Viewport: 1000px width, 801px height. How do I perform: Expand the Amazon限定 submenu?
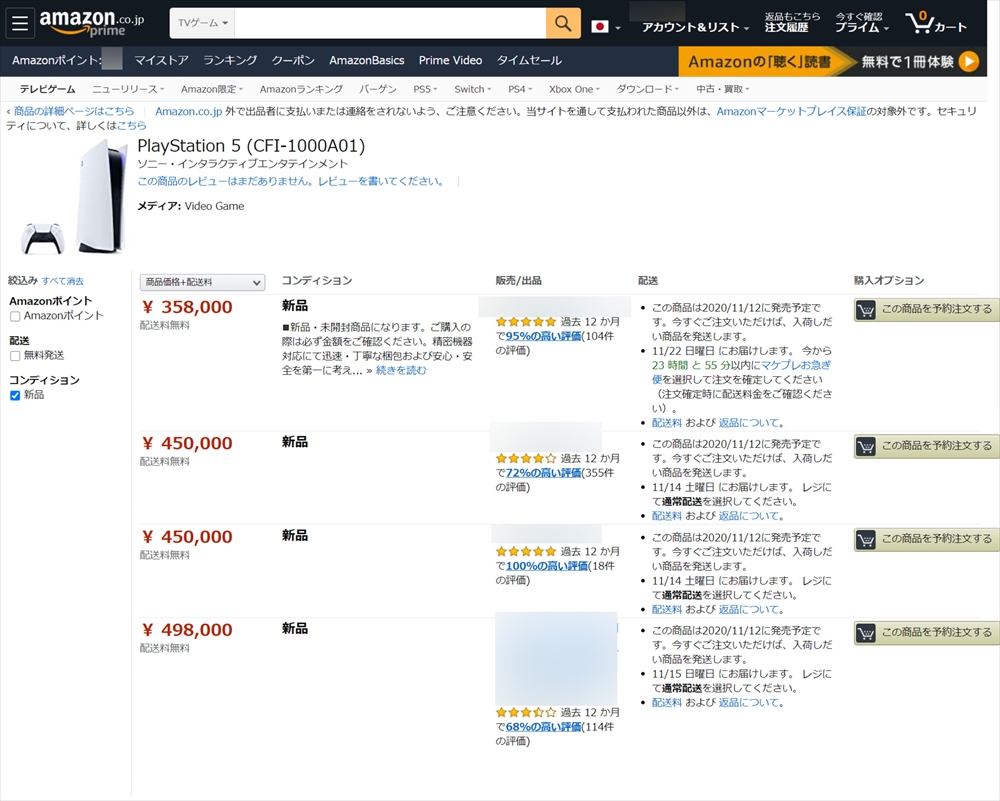212,89
